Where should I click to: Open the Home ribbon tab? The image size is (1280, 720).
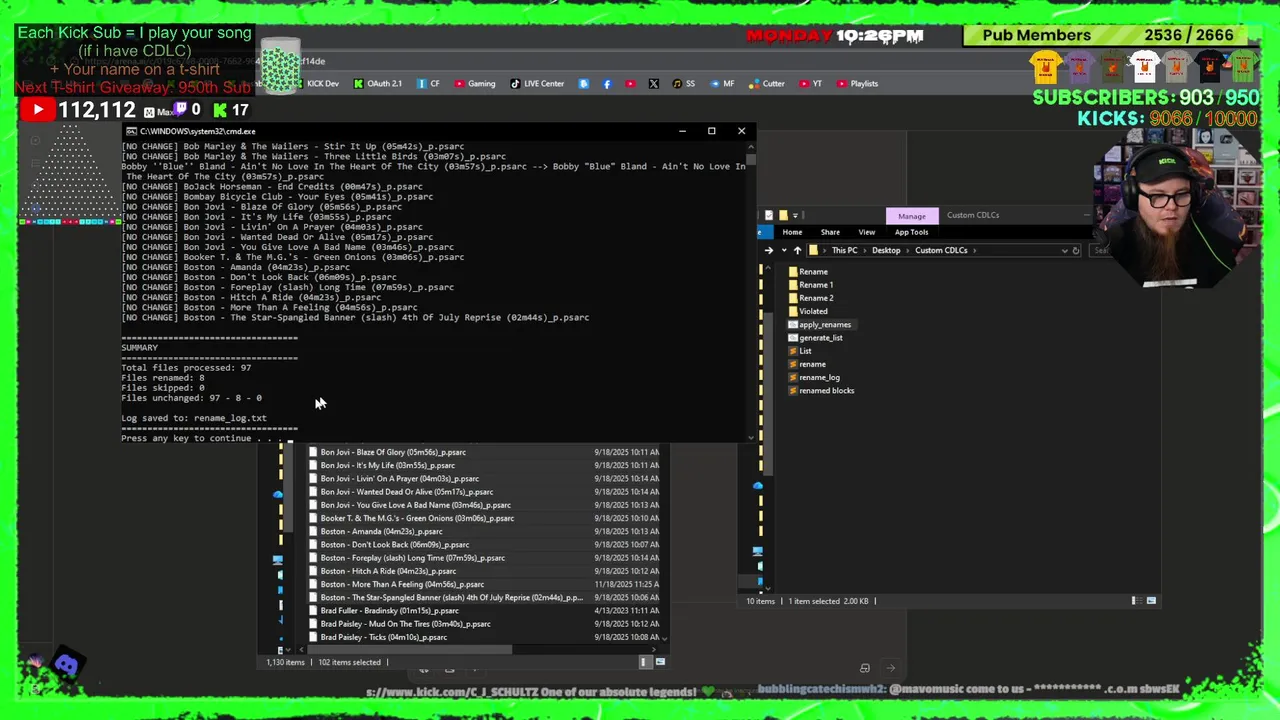(x=792, y=232)
